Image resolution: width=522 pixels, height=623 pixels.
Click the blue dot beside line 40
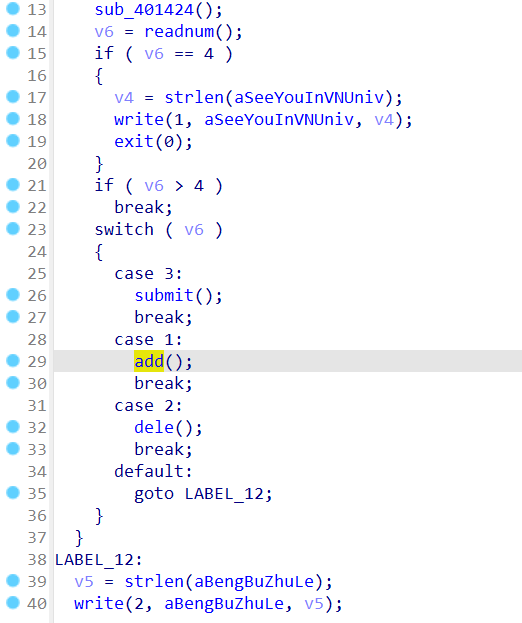13,602
